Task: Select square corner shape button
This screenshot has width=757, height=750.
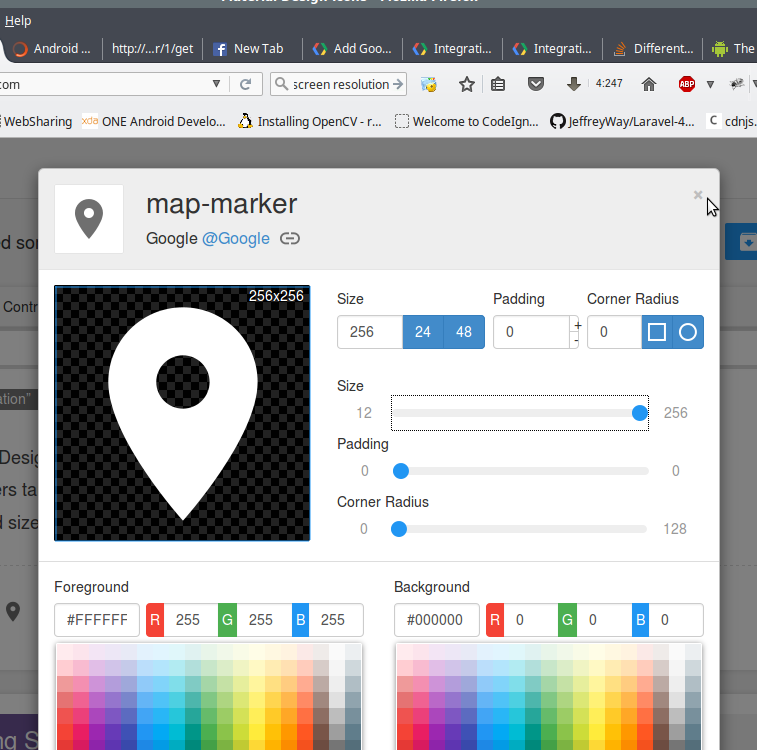Action: coord(657,332)
